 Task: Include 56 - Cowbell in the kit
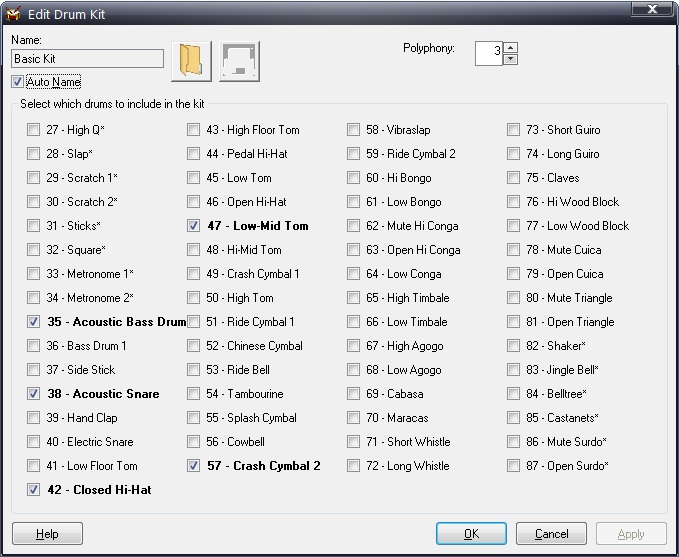pyautogui.click(x=194, y=442)
